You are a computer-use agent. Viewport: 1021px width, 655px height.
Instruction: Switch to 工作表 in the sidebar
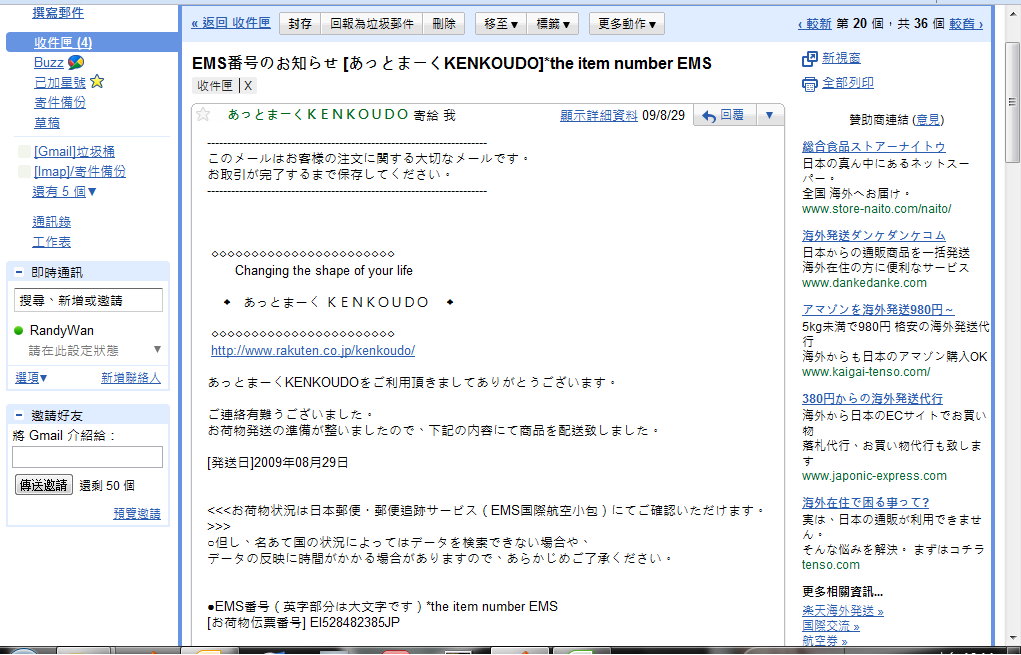pyautogui.click(x=50, y=239)
